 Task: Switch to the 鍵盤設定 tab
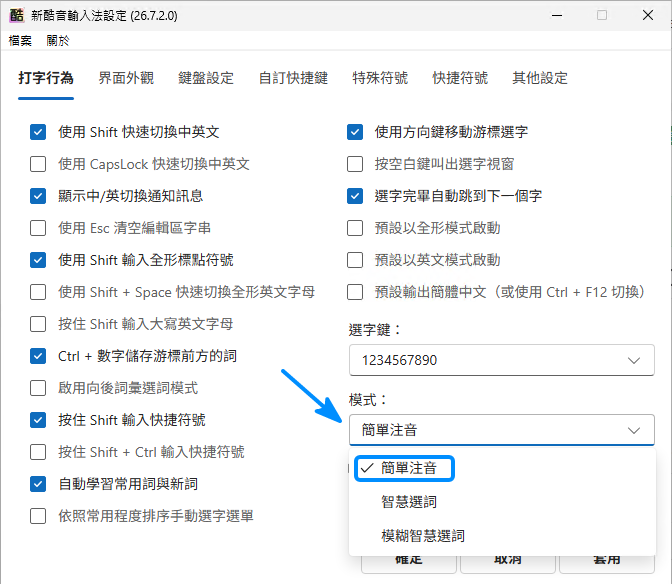[206, 78]
